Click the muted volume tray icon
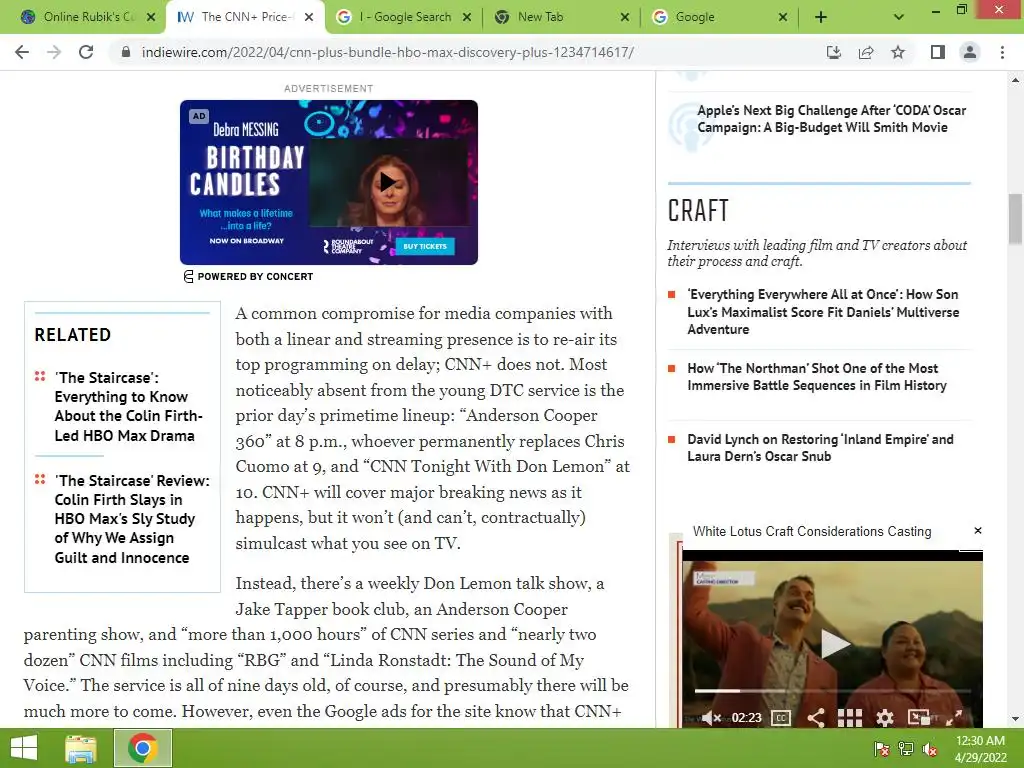Screen dimensions: 1024x768 point(930,749)
